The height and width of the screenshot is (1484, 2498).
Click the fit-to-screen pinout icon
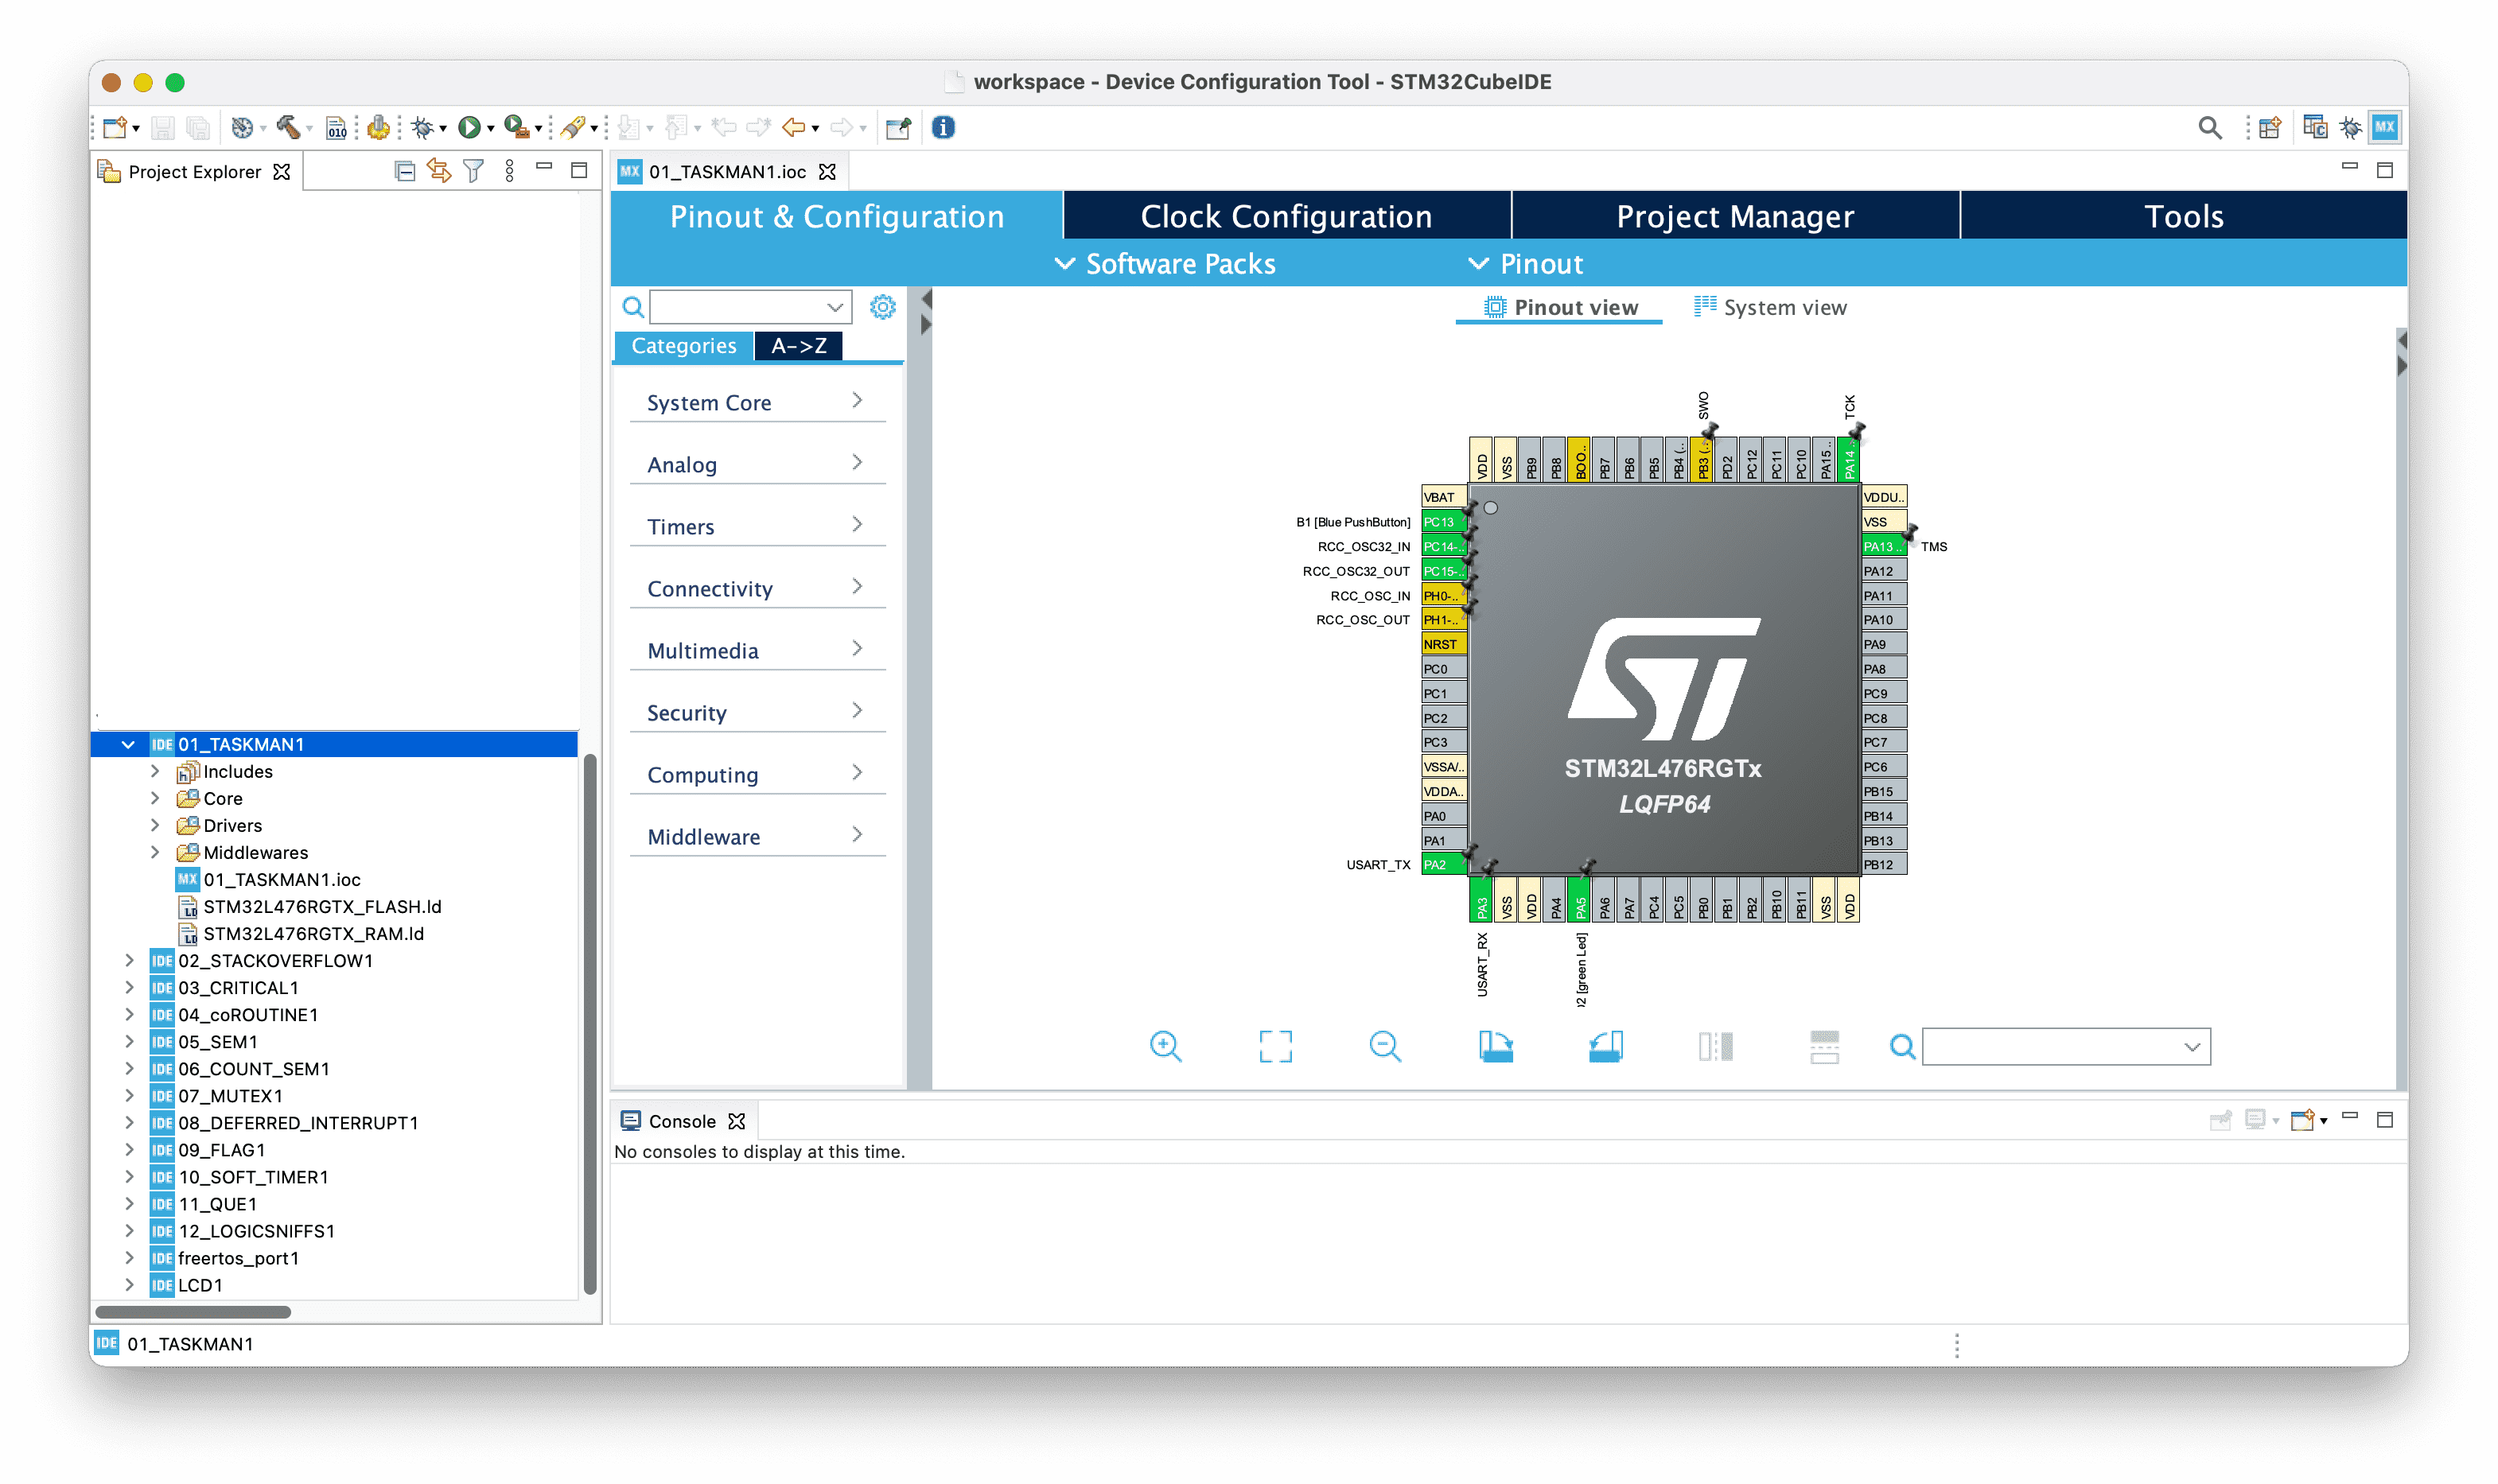pos(1275,1046)
